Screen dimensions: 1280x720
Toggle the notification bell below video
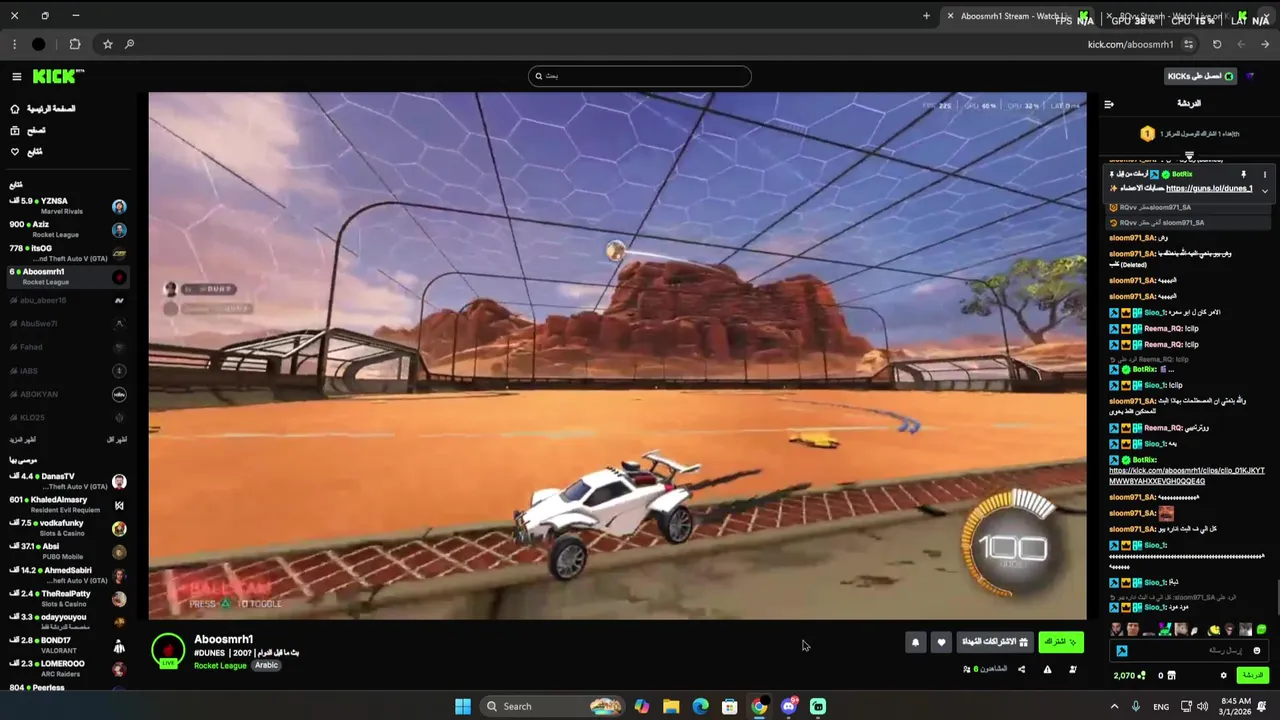click(915, 643)
